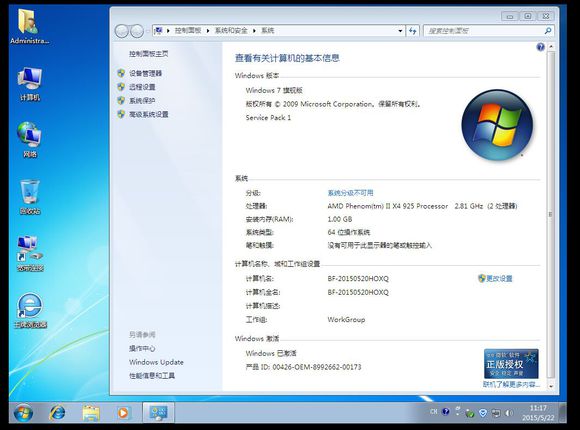Open 远程设置 (Remote settings) link
This screenshot has width=580, height=430.
coord(142,87)
